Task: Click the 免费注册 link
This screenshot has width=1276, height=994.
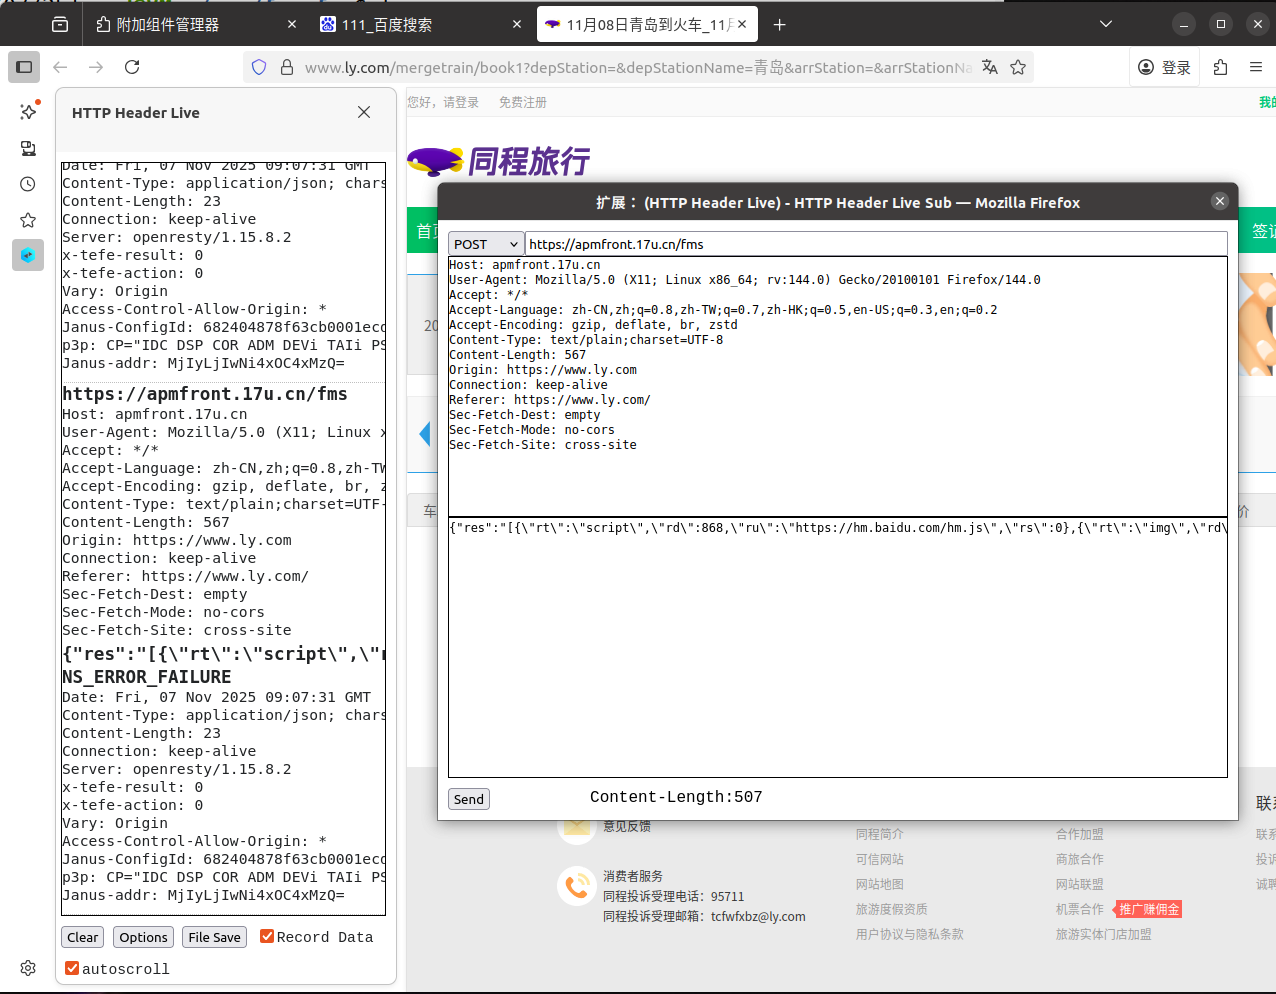Action: tap(523, 102)
